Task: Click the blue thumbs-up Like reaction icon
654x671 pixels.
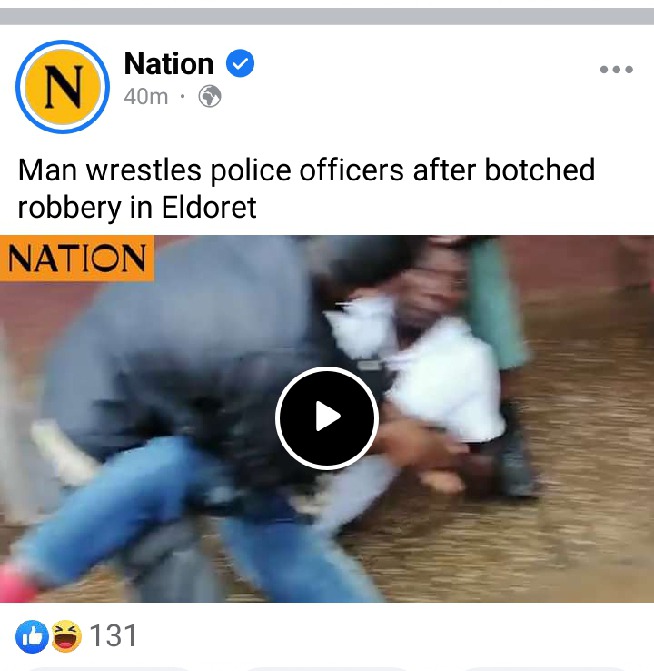Action: point(32,636)
